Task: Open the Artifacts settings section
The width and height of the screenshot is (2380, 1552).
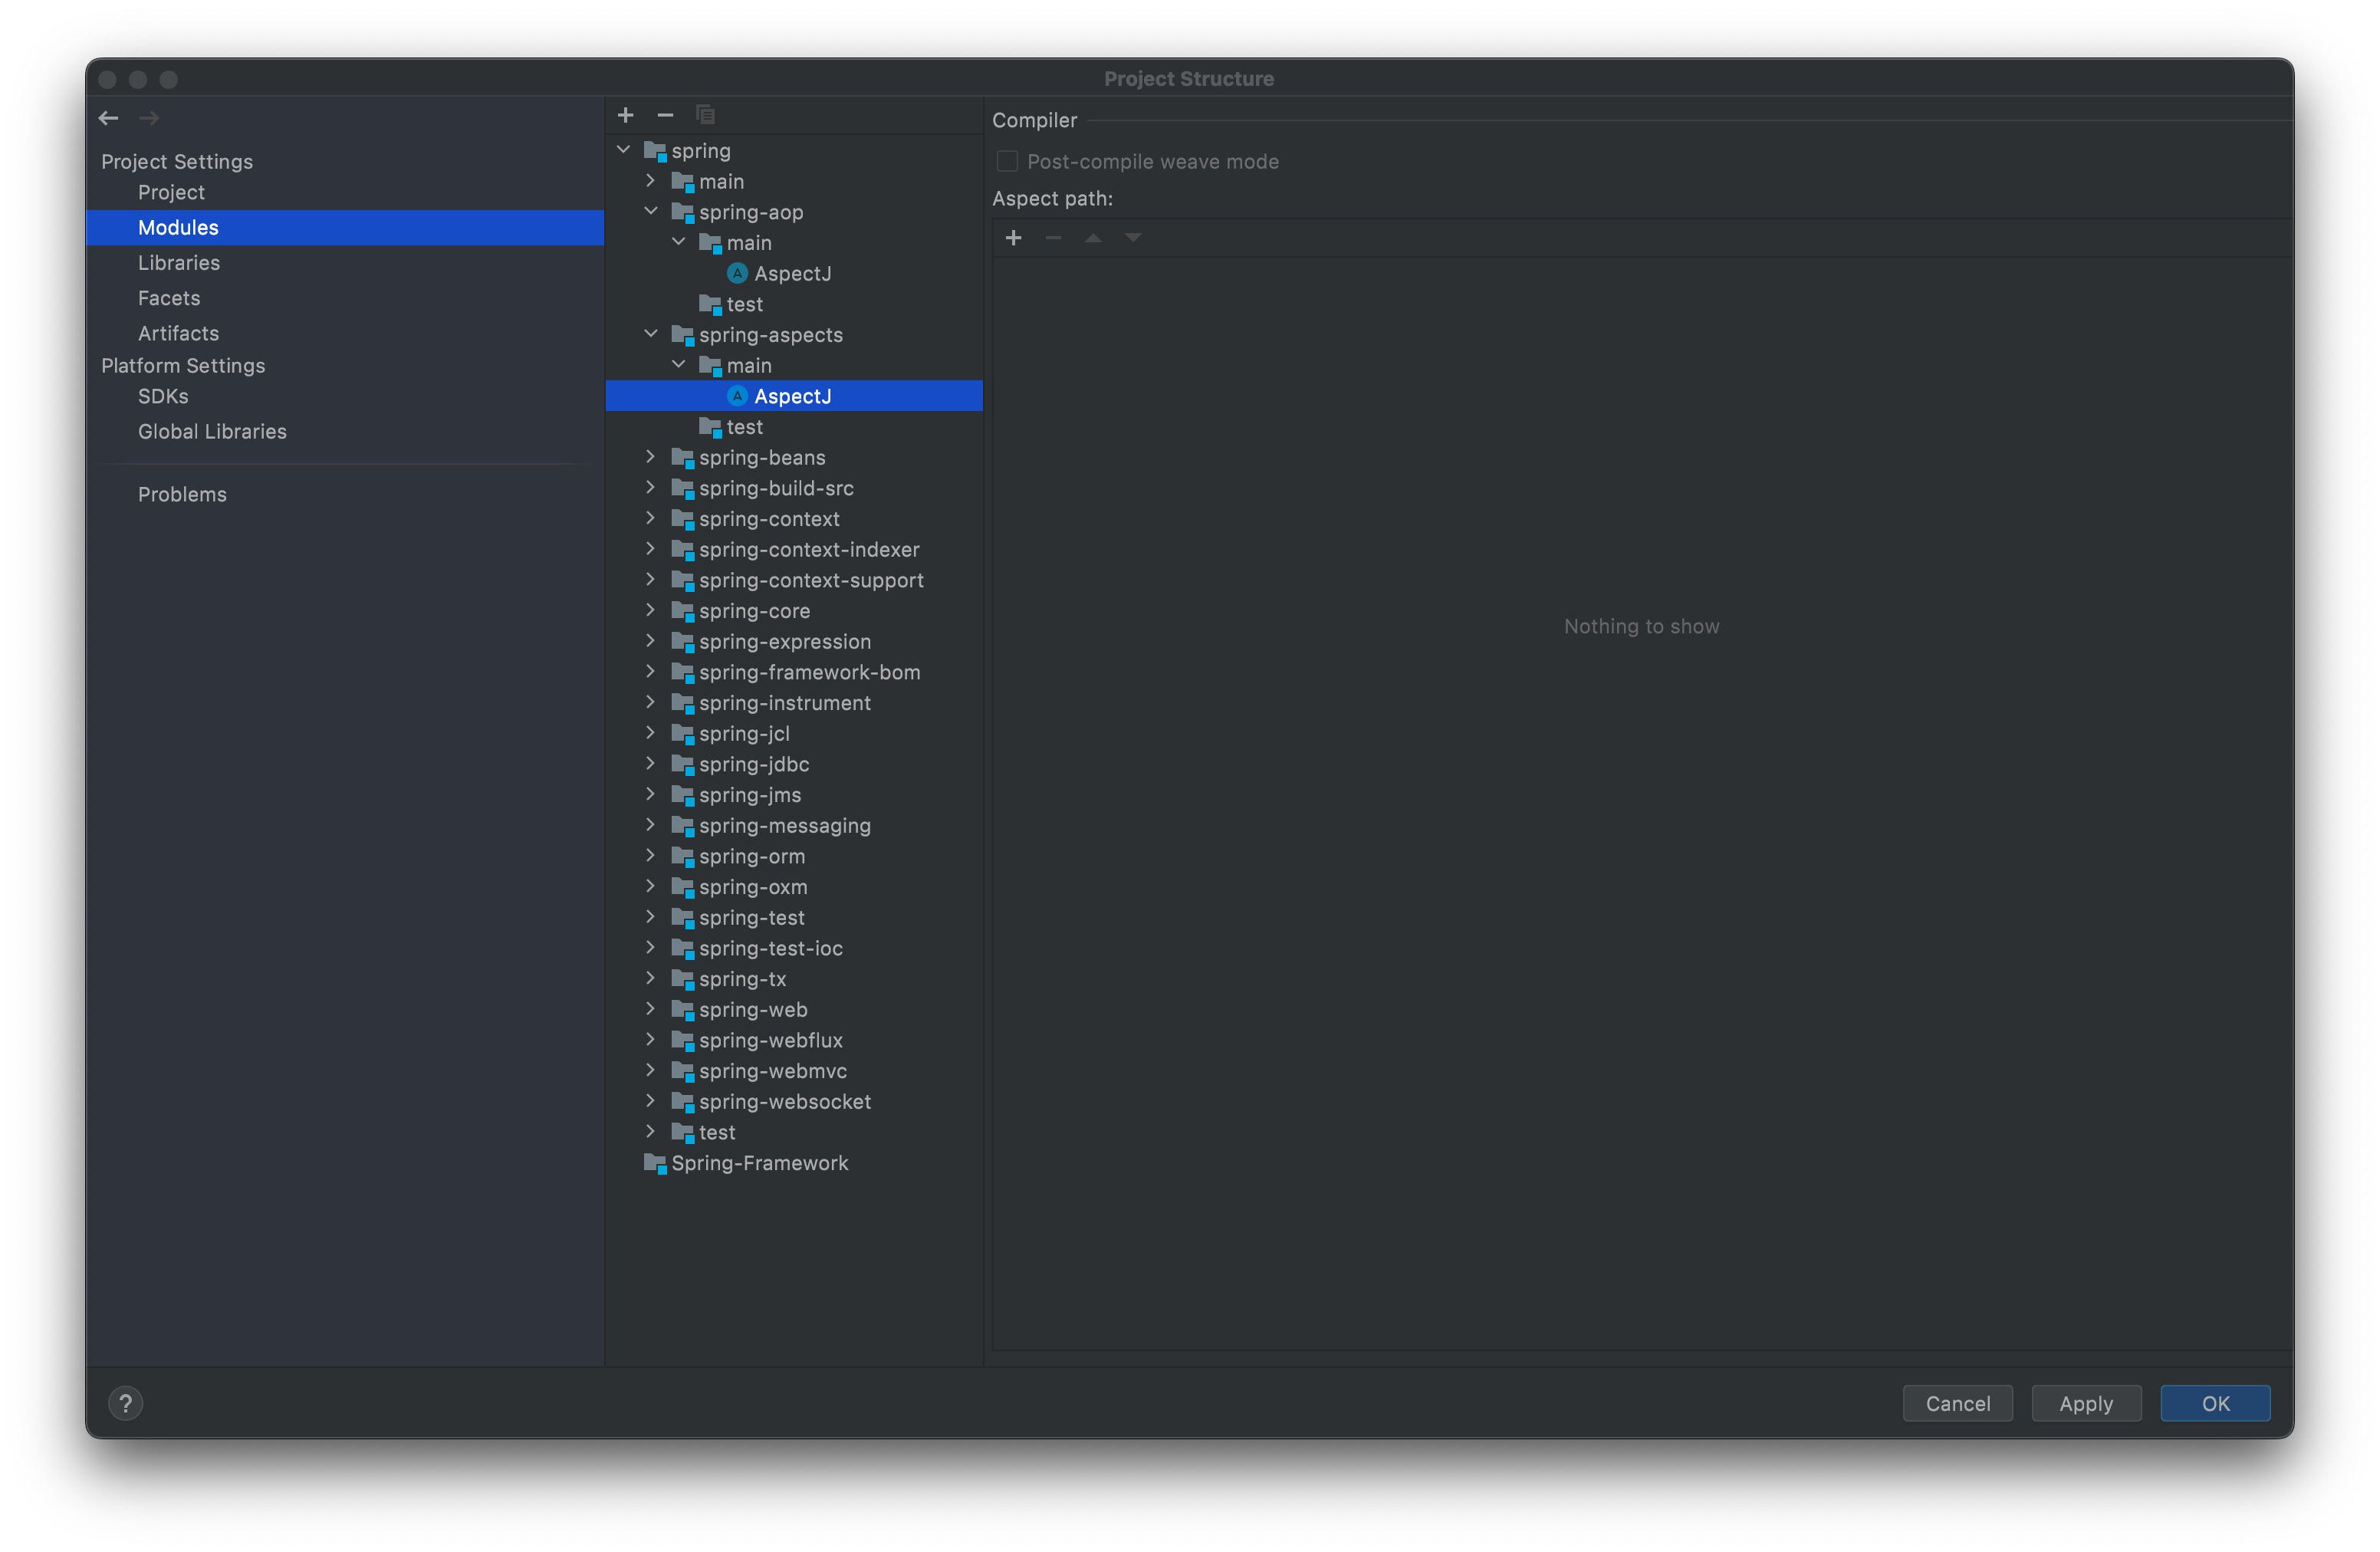Action: pyautogui.click(x=178, y=333)
